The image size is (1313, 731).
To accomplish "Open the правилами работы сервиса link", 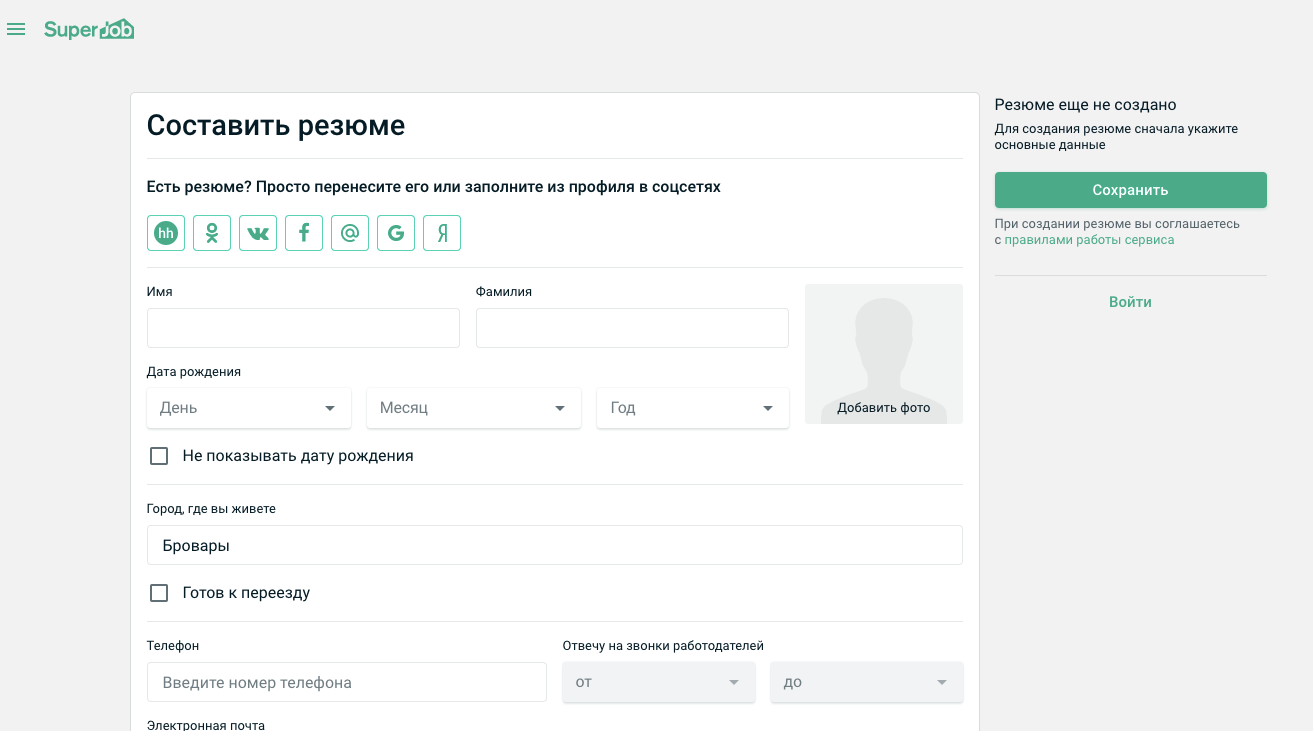I will (x=1089, y=240).
